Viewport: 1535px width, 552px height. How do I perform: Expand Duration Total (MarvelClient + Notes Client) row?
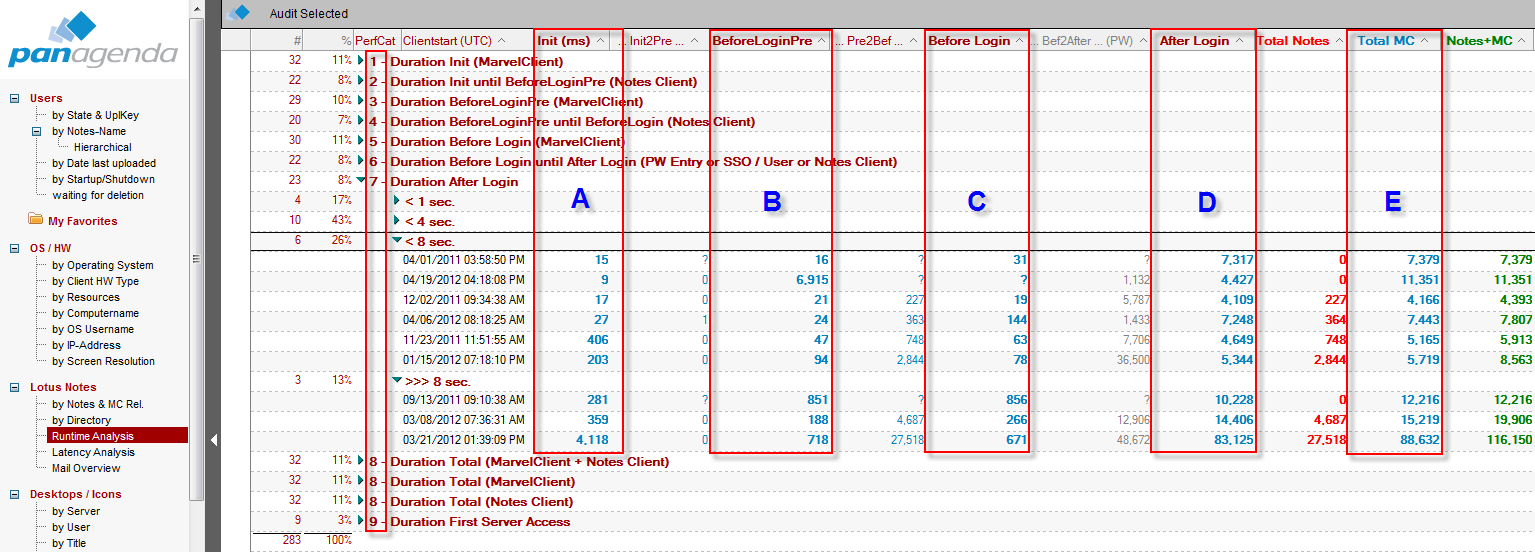361,461
